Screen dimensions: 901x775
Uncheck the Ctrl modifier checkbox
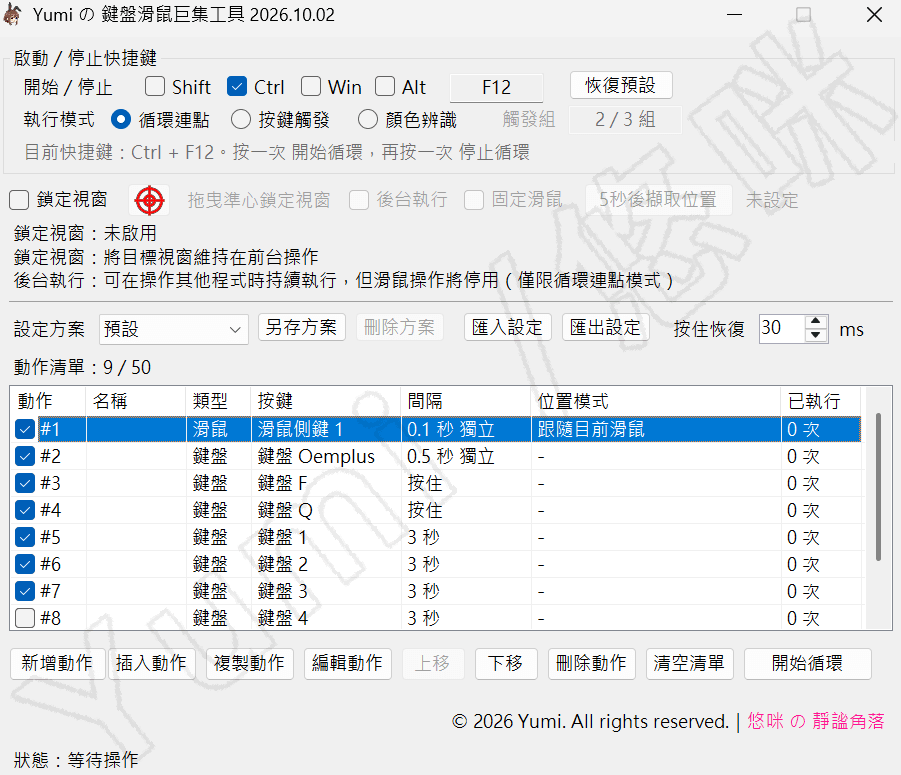point(237,87)
